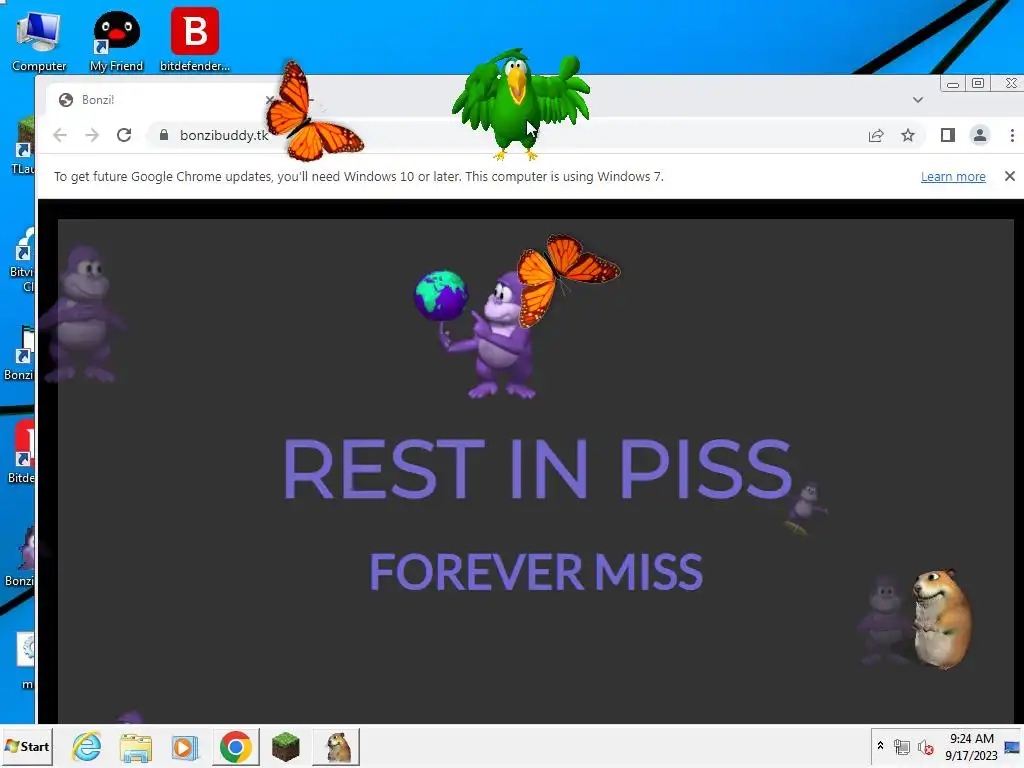The width and height of the screenshot is (1024, 768).
Task: Click the hamster character on the page
Action: tap(940, 618)
